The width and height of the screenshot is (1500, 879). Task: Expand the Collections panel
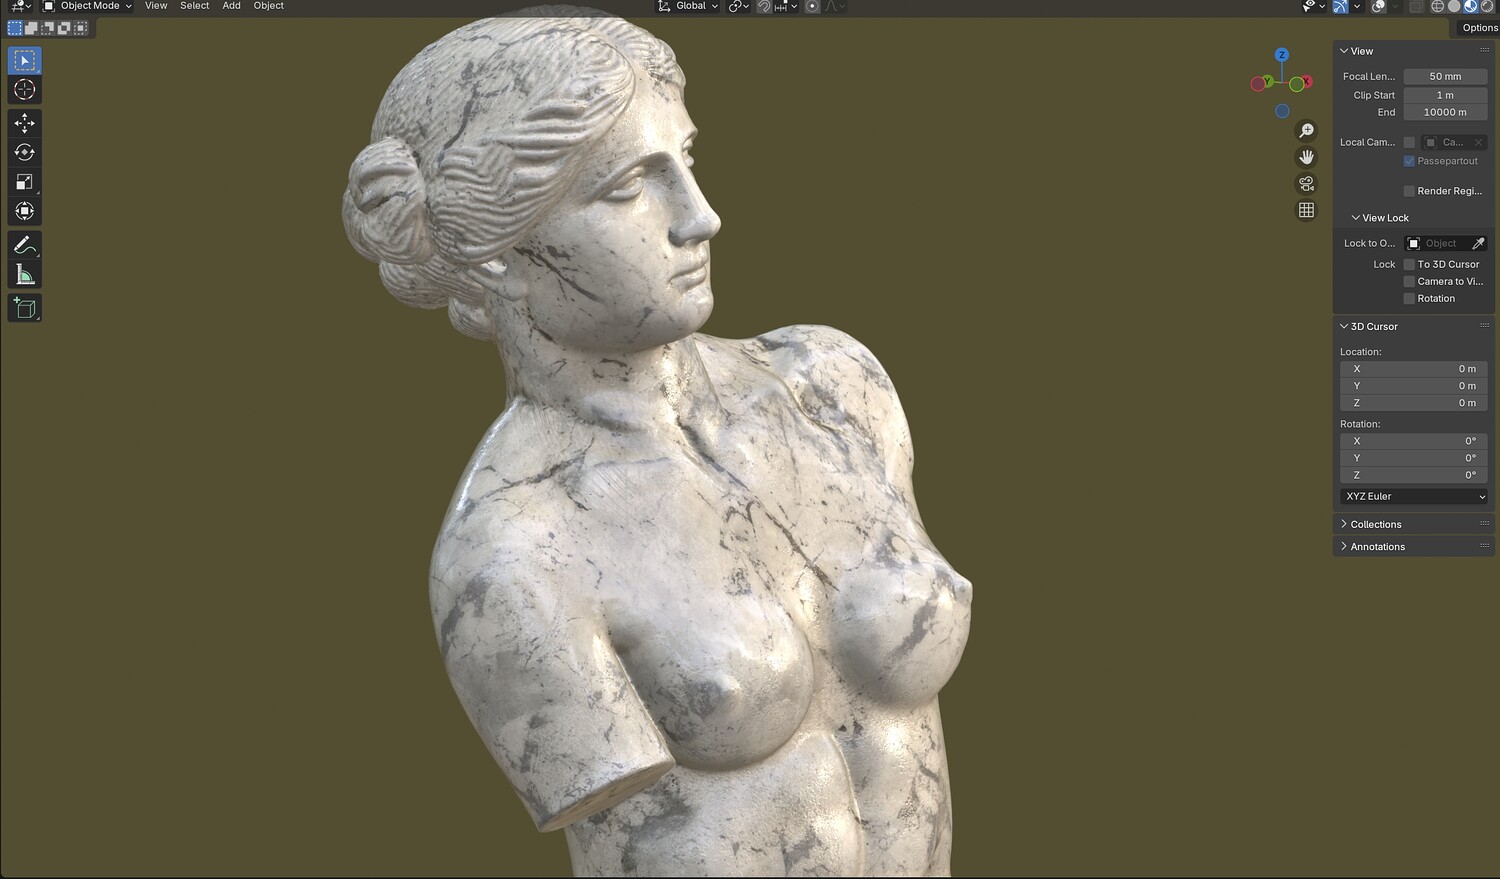(1344, 524)
